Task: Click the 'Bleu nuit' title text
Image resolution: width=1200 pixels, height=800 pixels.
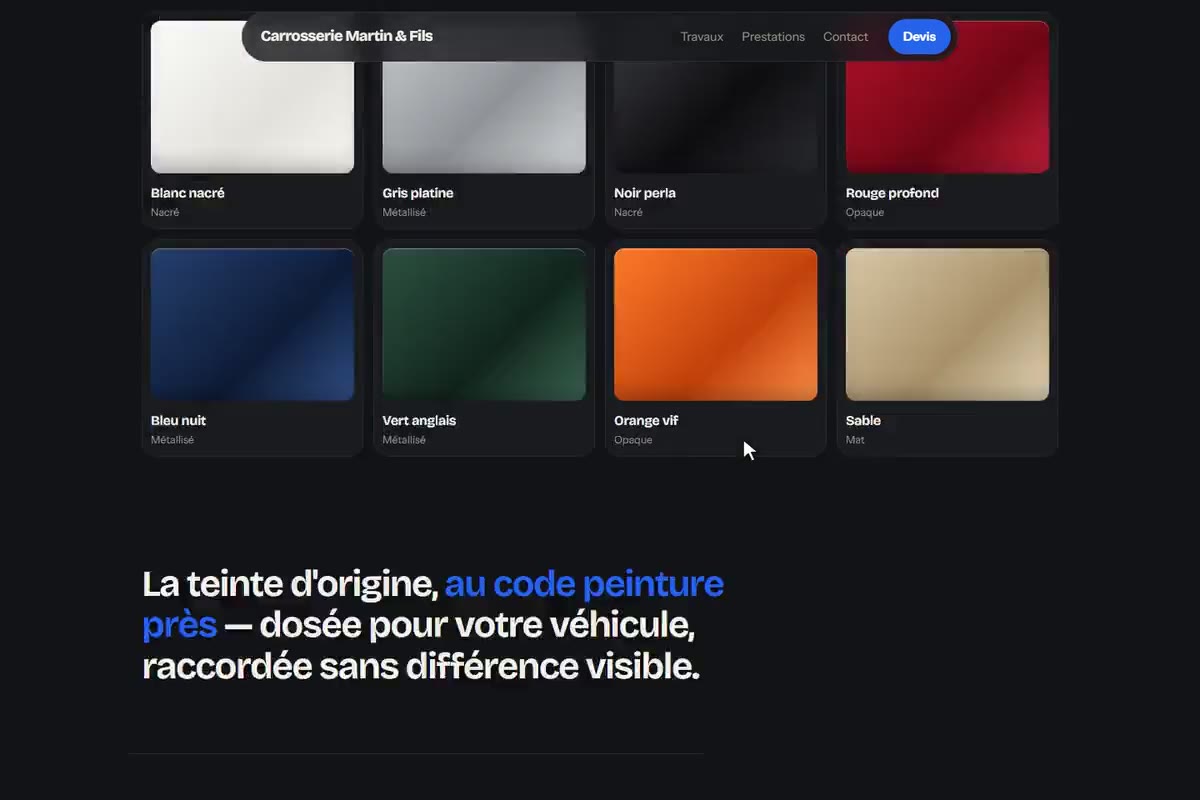Action: coord(179,420)
